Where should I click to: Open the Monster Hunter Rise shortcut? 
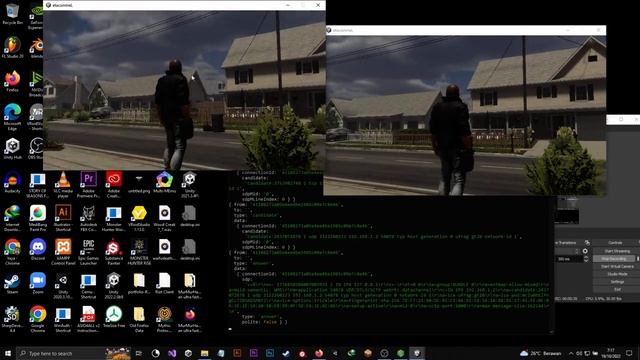click(139, 252)
